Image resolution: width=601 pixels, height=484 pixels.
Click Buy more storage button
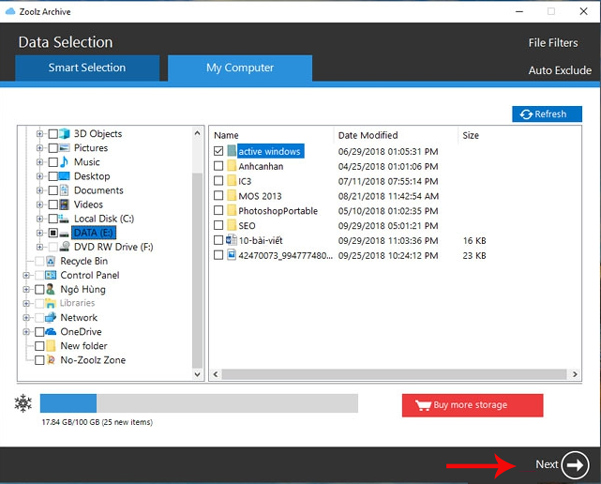(472, 405)
